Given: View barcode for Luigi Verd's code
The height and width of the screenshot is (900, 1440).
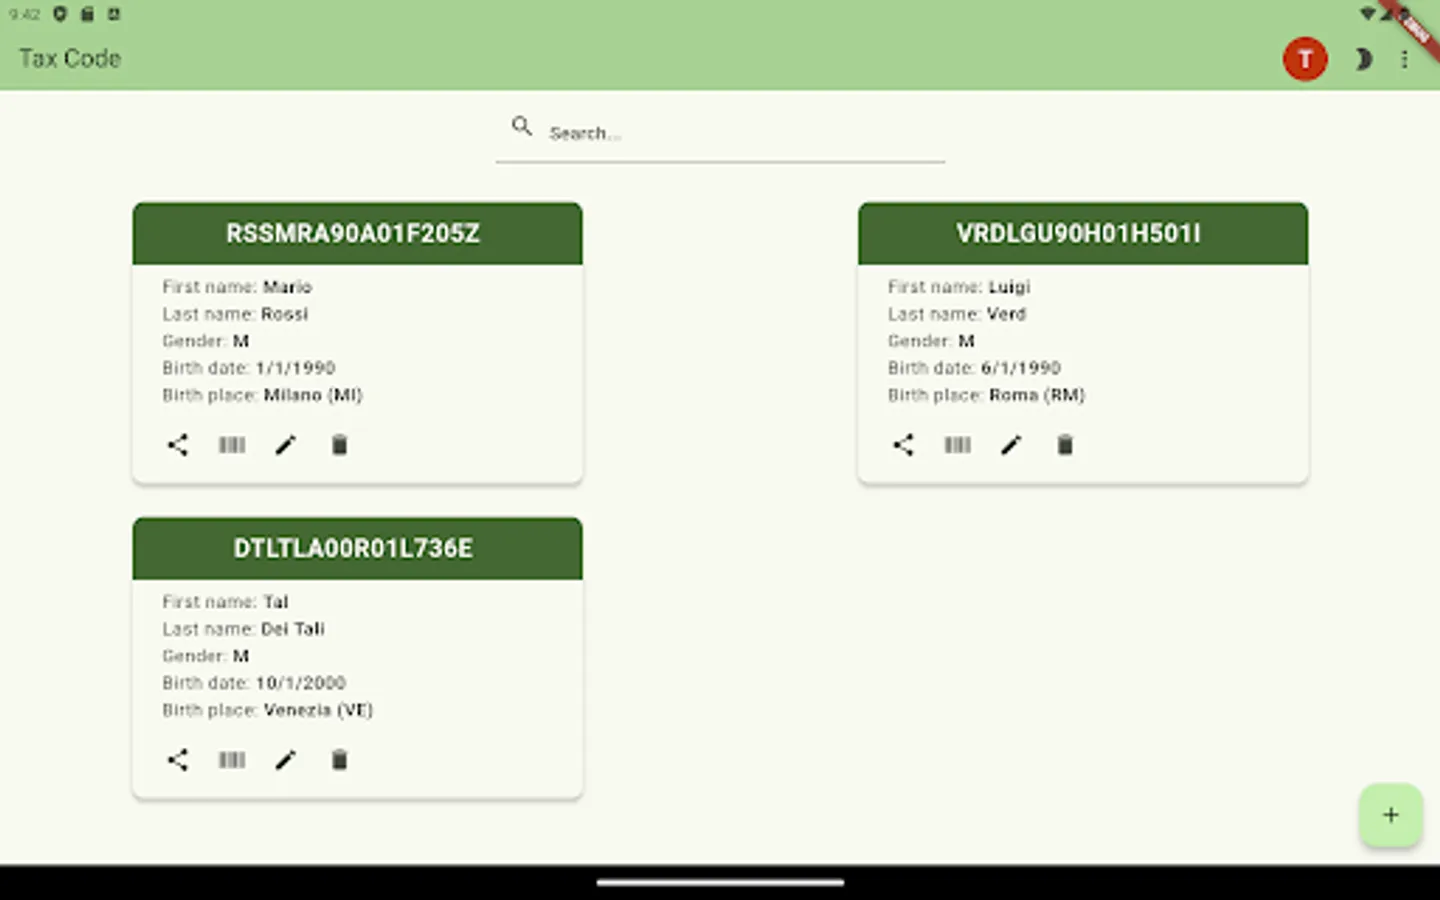Looking at the screenshot, I should pos(957,445).
